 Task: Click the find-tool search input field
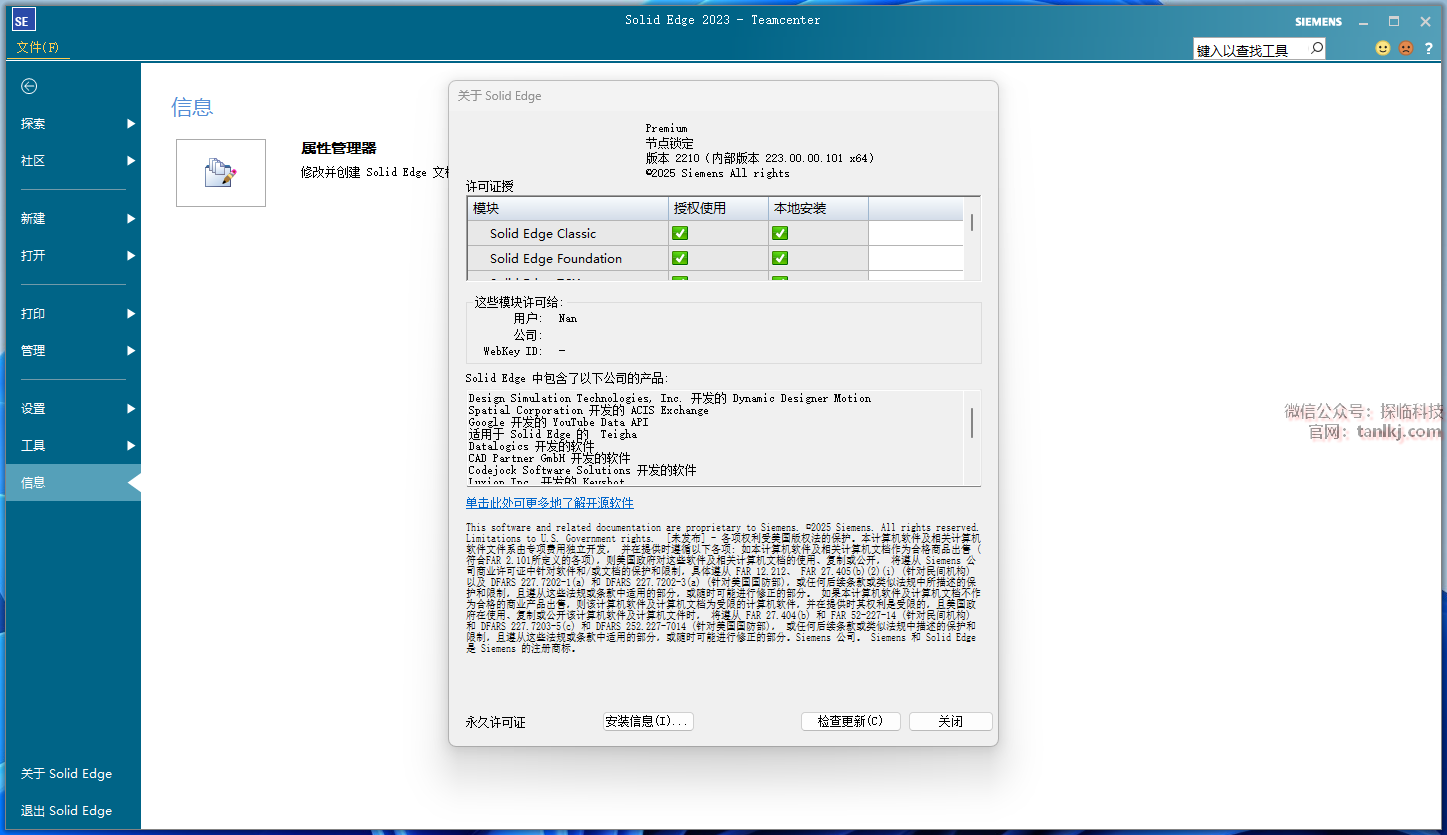point(1250,49)
